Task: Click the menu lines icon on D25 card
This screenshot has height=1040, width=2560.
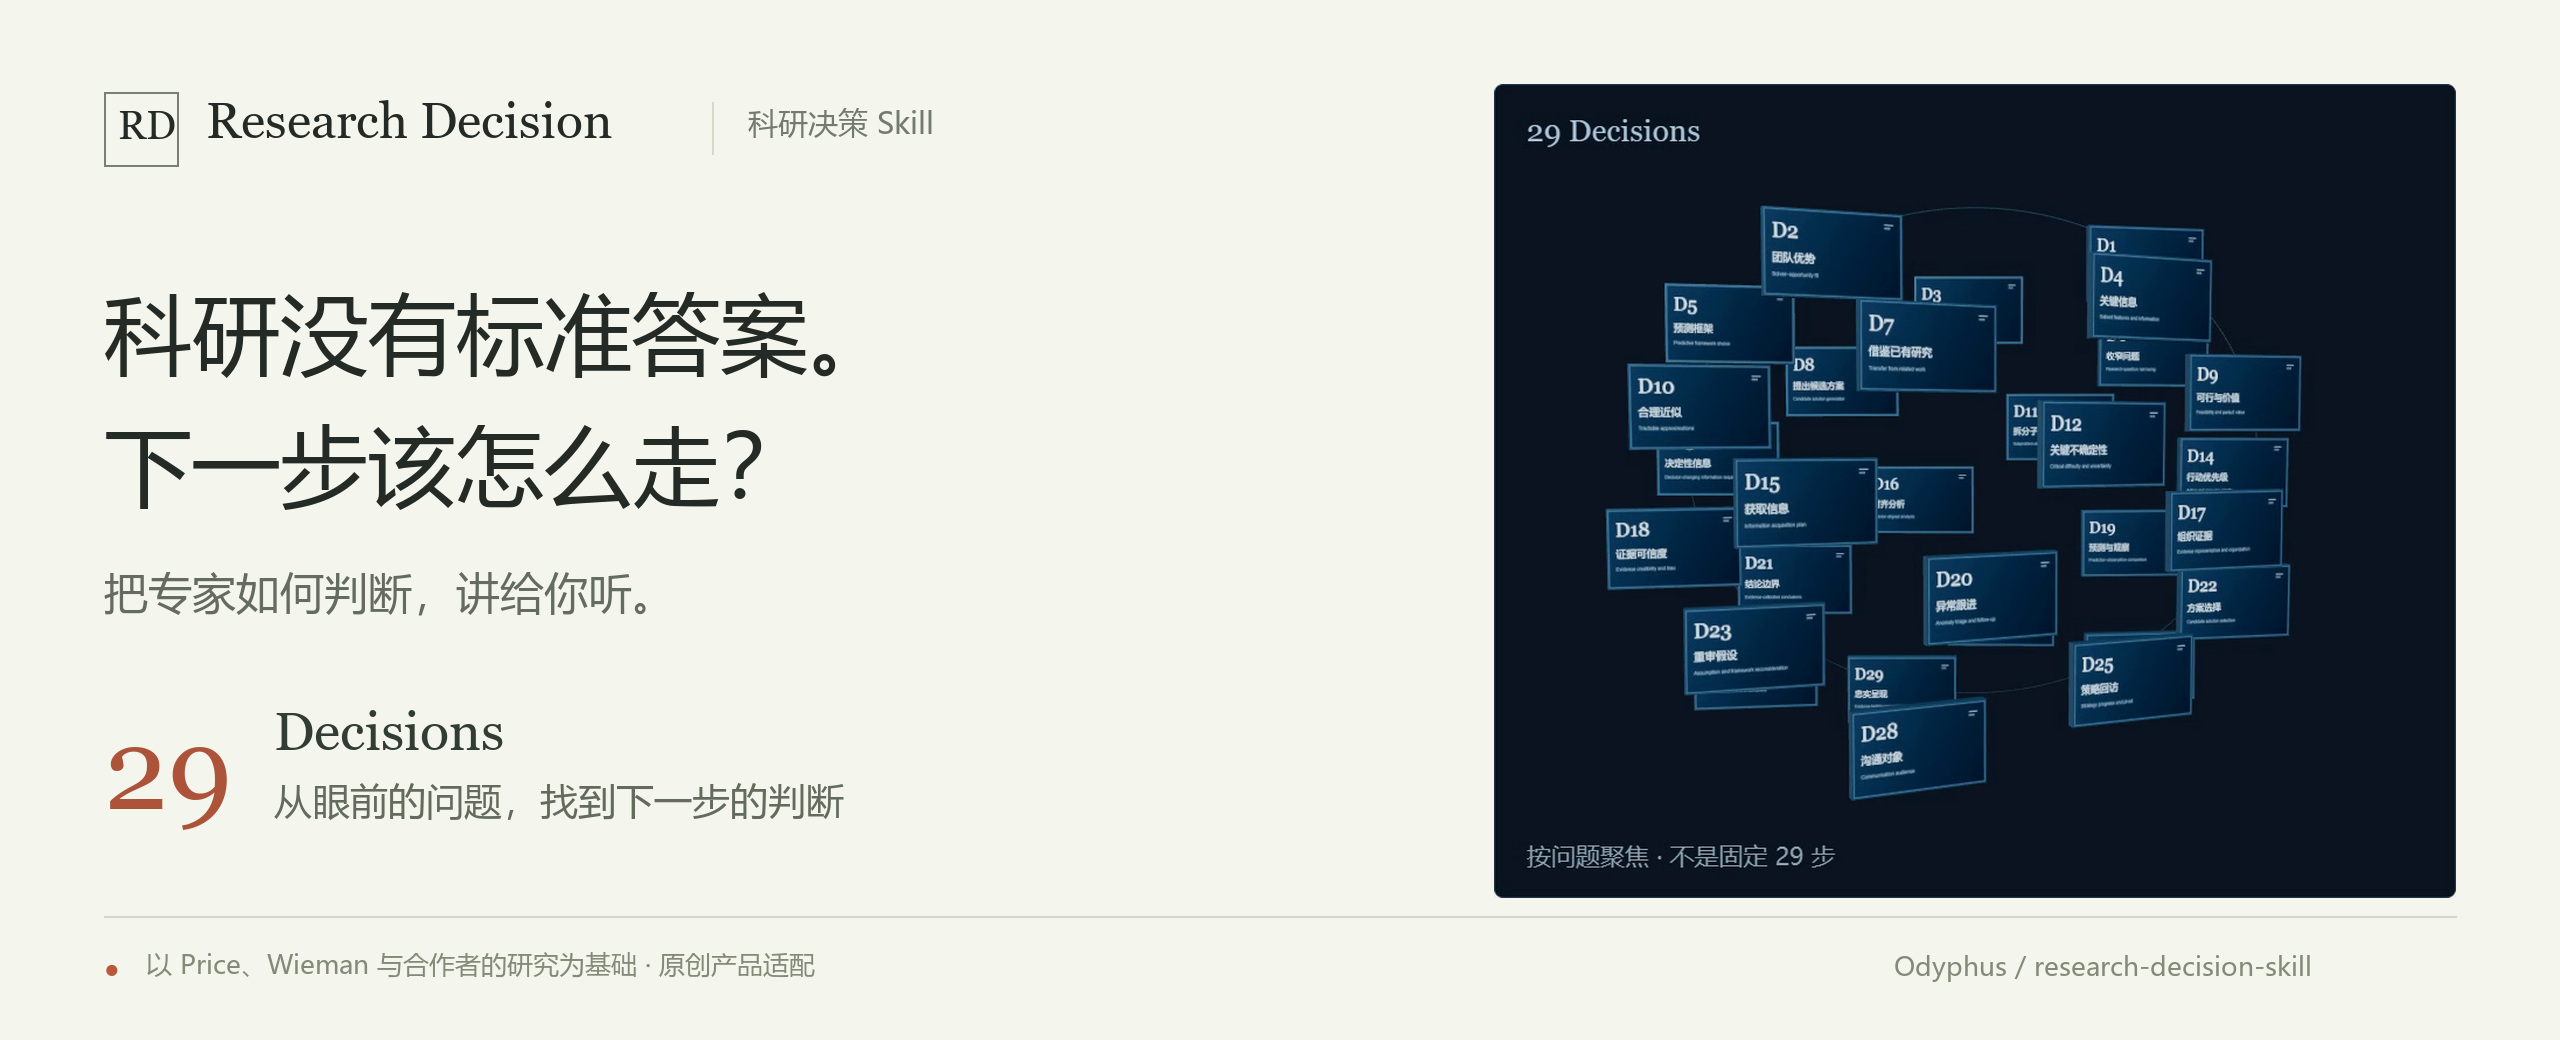Action: [x=2181, y=647]
